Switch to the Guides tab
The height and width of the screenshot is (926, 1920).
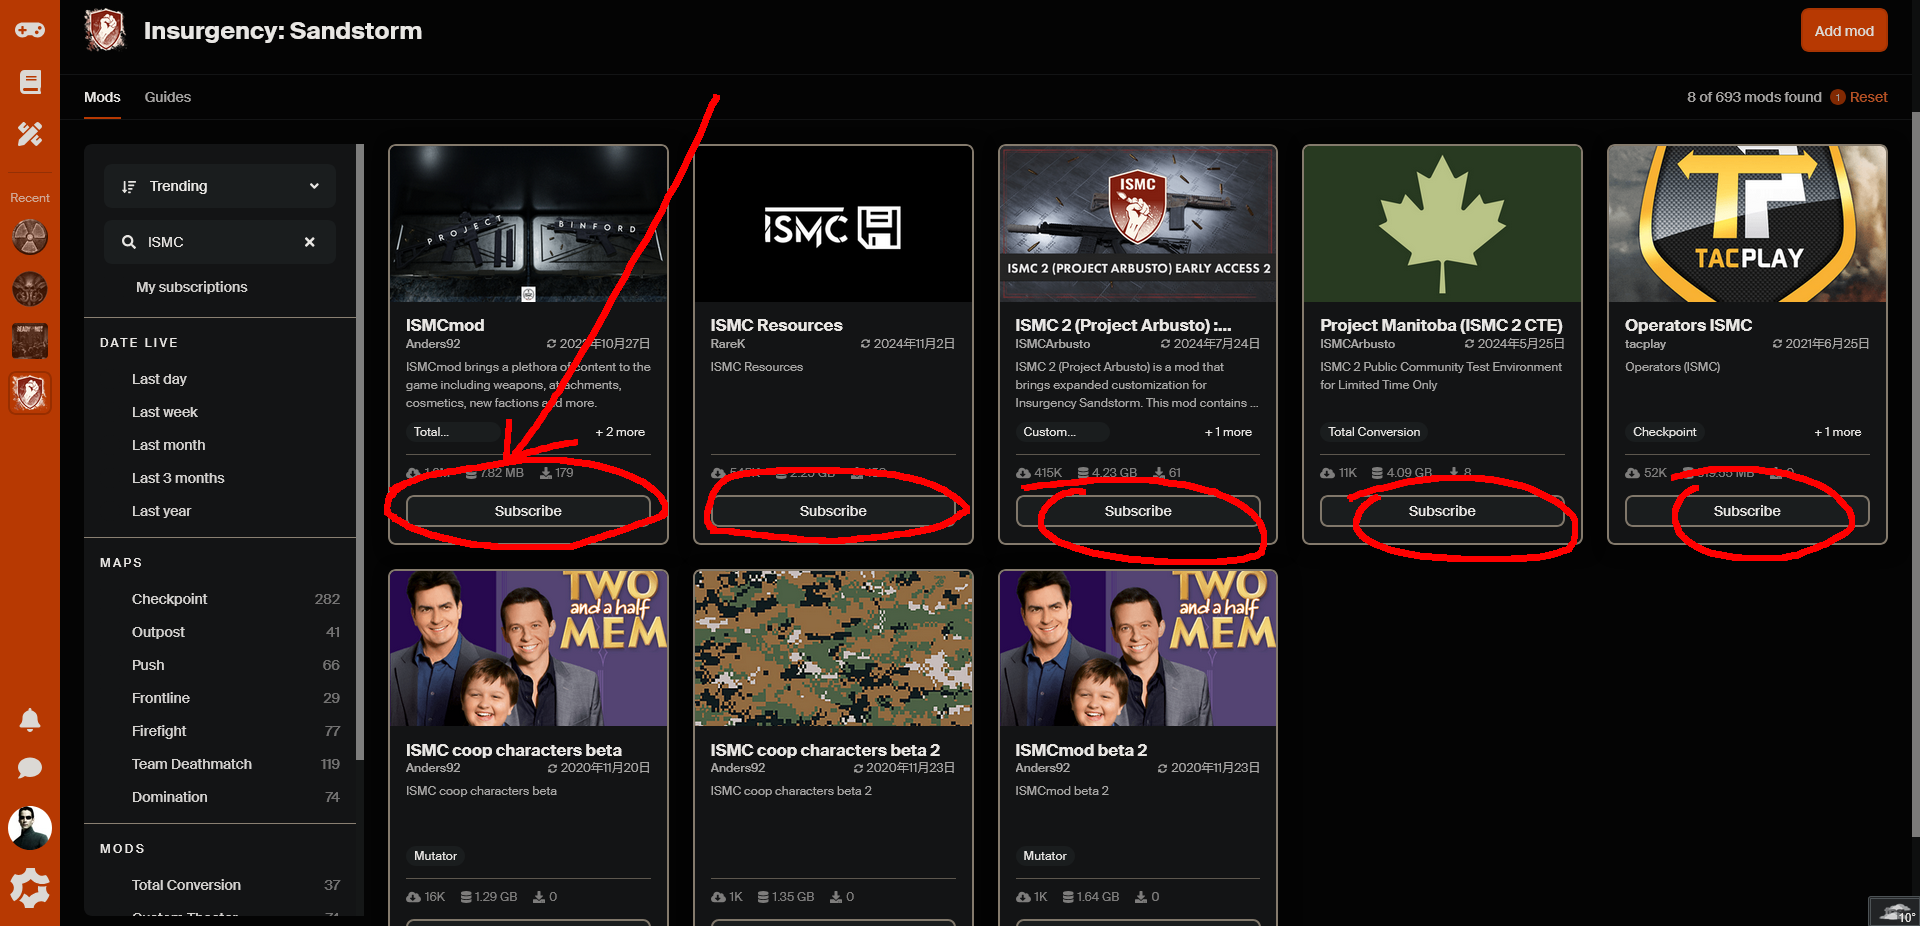(168, 97)
